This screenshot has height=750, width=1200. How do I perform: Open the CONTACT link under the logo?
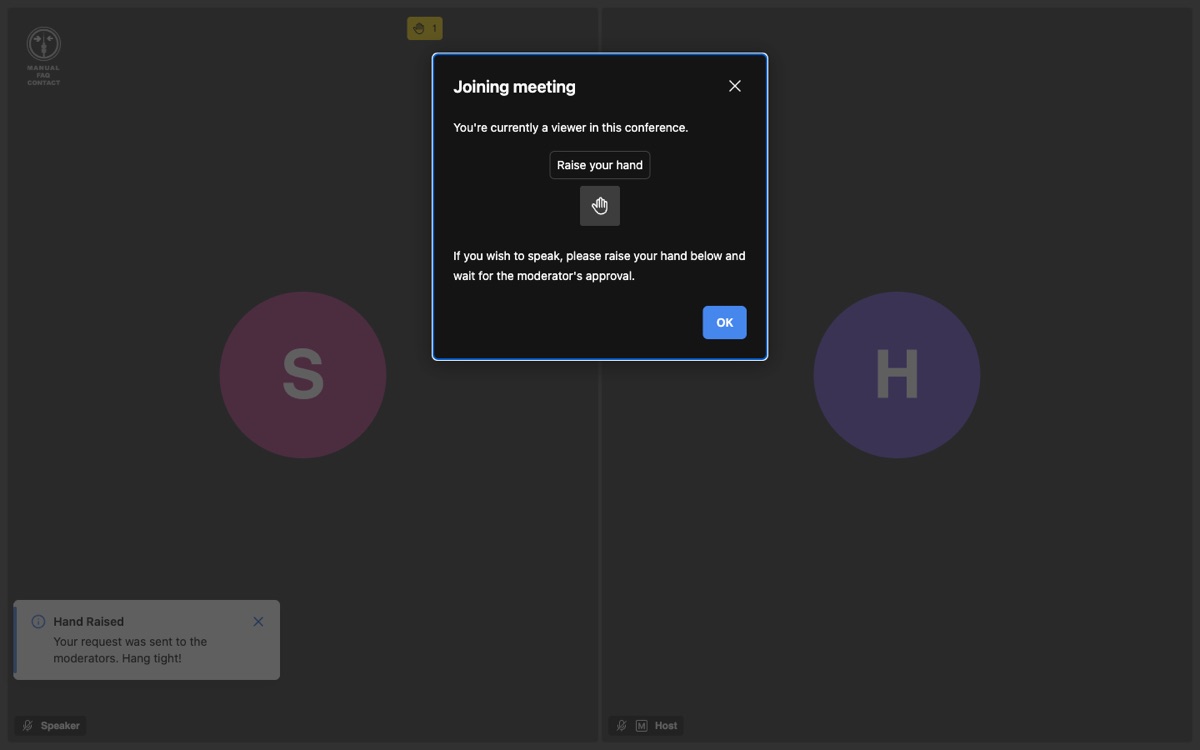(x=43, y=82)
